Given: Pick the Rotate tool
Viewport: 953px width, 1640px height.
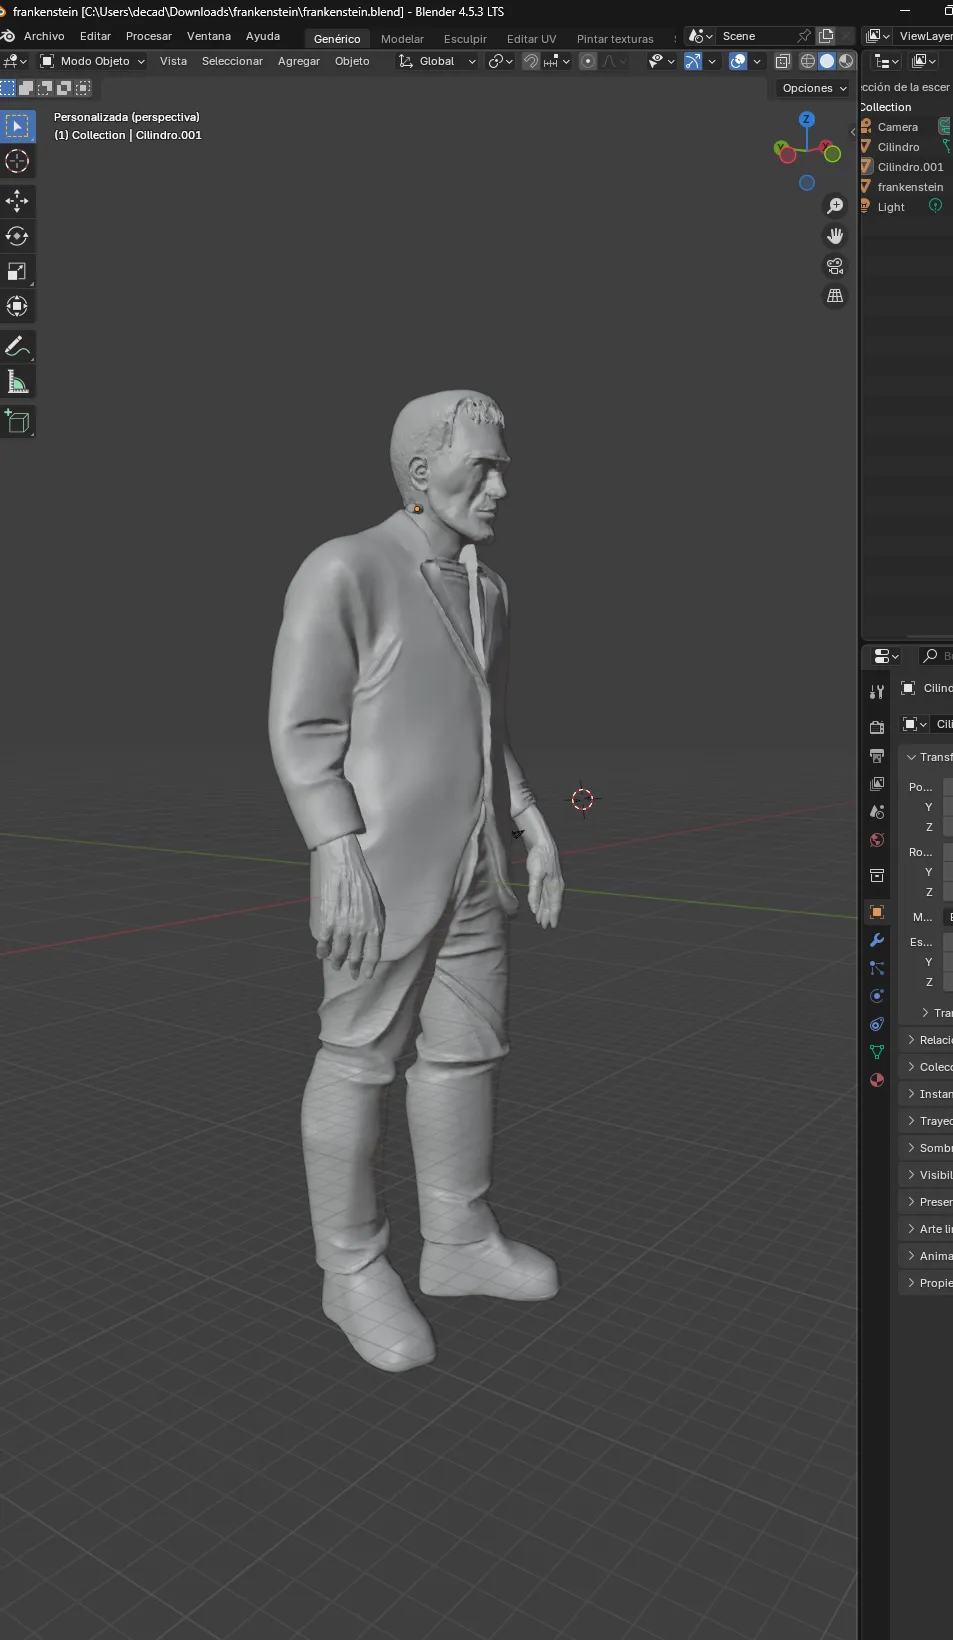Looking at the screenshot, I should click(17, 236).
